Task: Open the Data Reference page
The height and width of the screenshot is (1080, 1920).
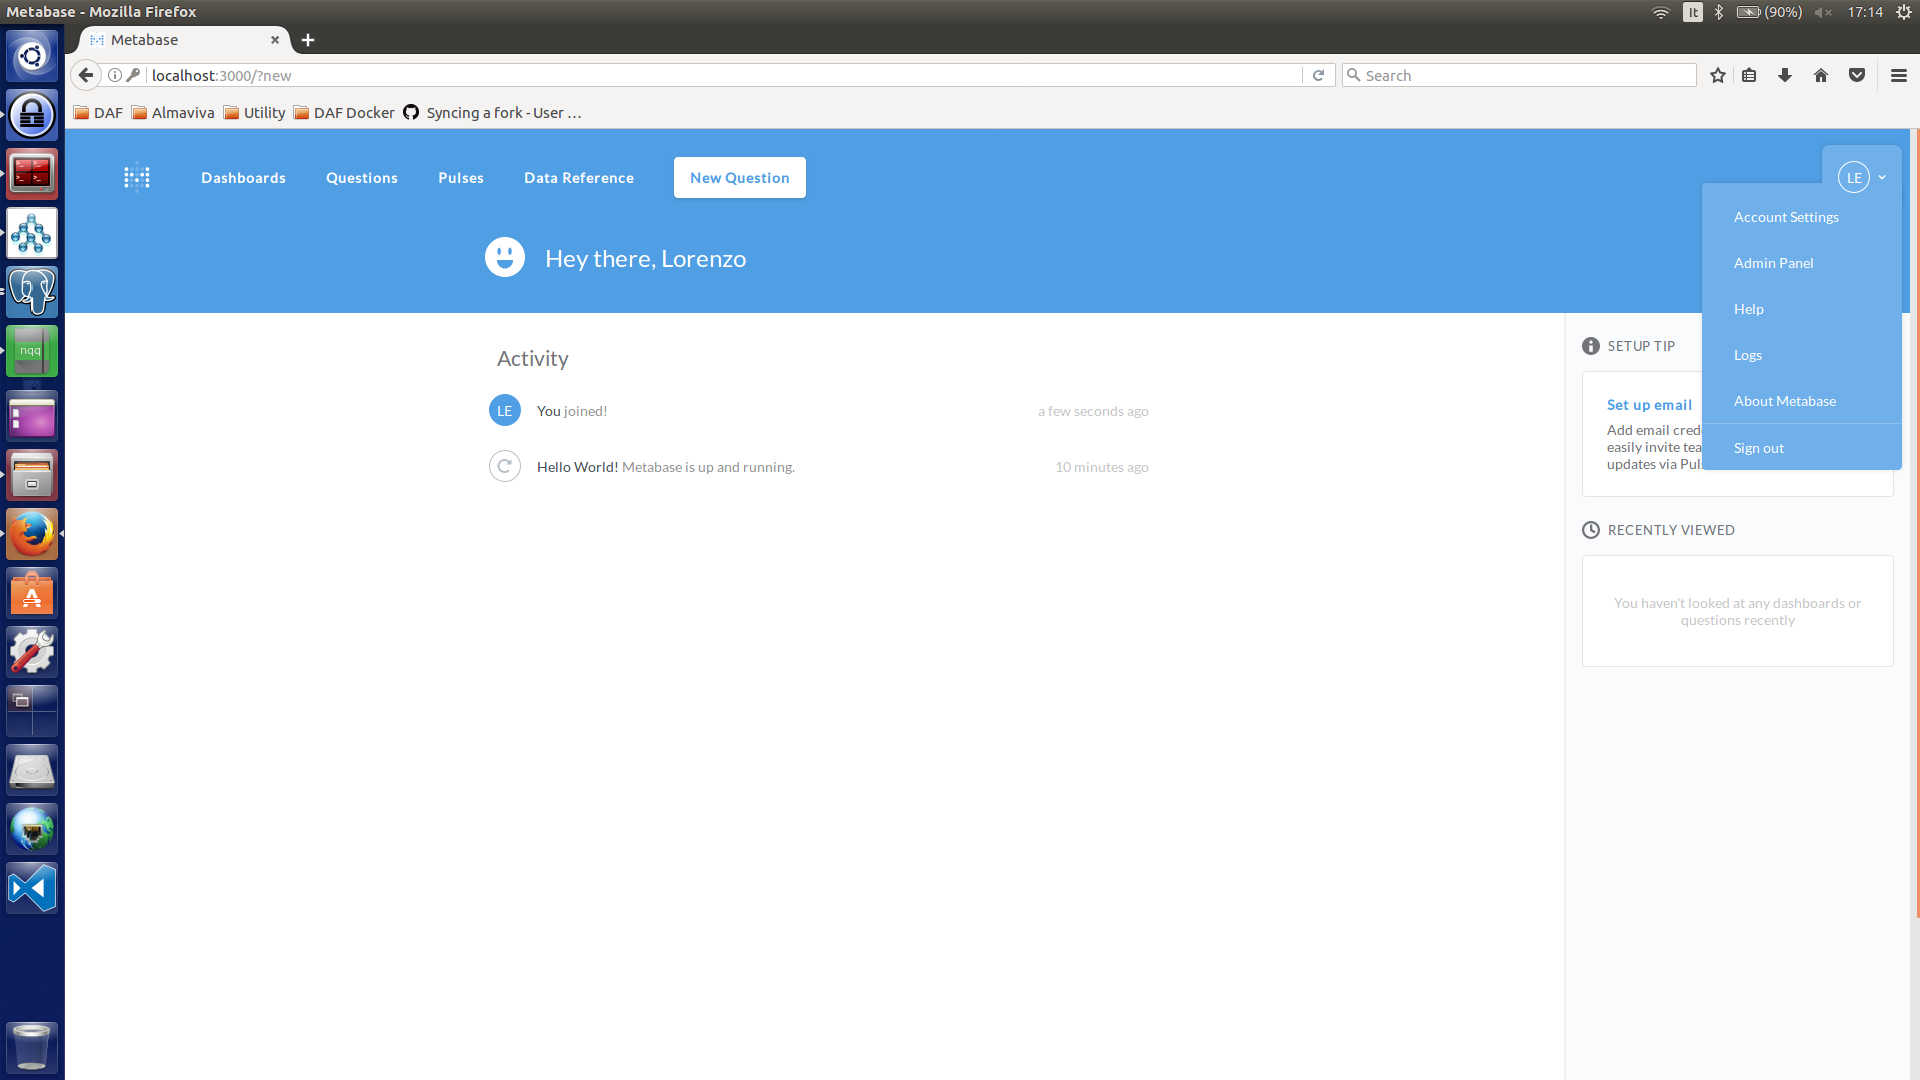Action: pyautogui.click(x=578, y=178)
